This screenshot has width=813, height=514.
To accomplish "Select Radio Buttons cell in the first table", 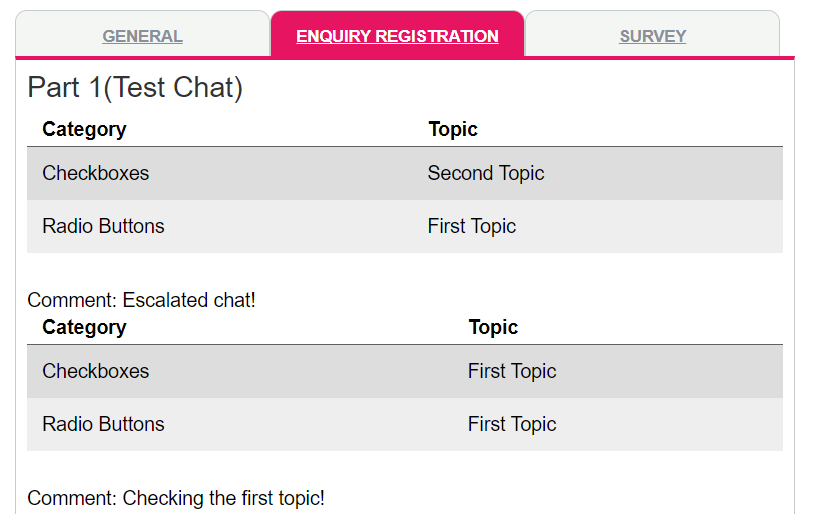I will (x=103, y=226).
